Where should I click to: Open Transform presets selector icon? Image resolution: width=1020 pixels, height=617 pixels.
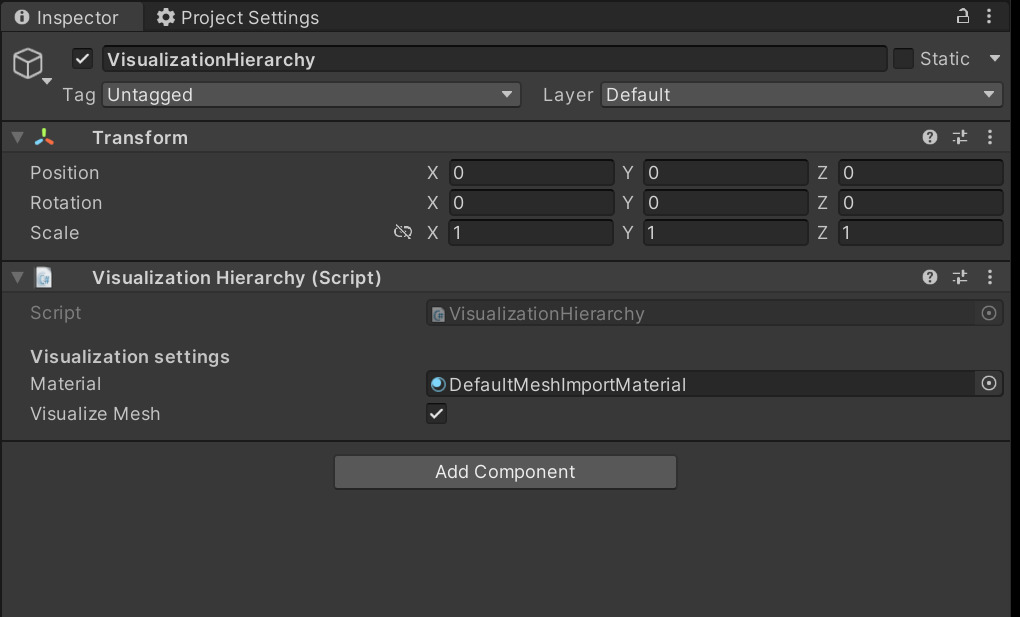point(960,137)
